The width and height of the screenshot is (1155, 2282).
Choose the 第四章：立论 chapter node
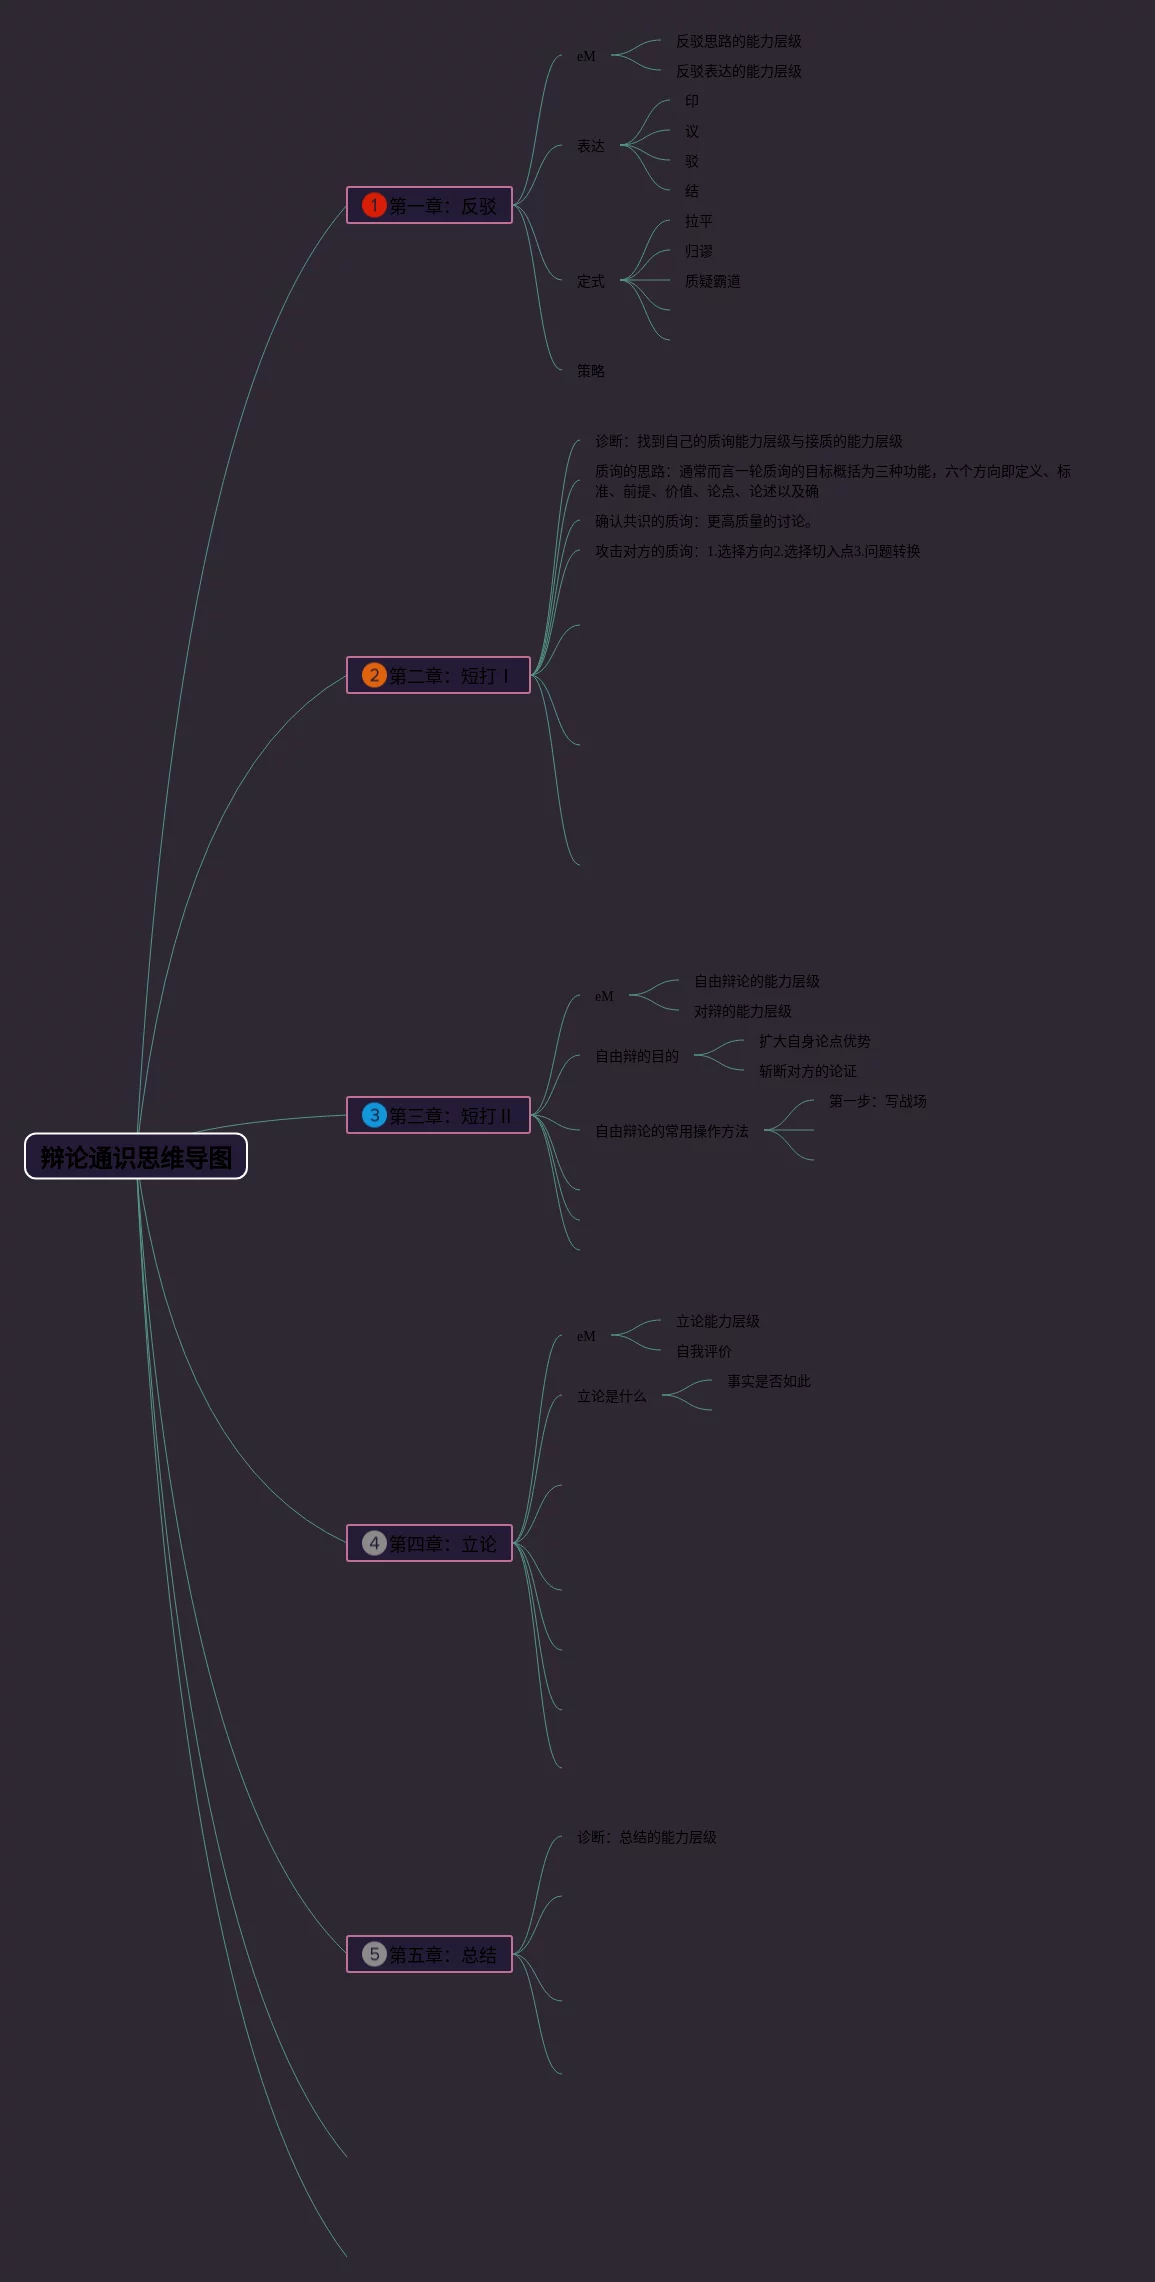coord(442,1544)
